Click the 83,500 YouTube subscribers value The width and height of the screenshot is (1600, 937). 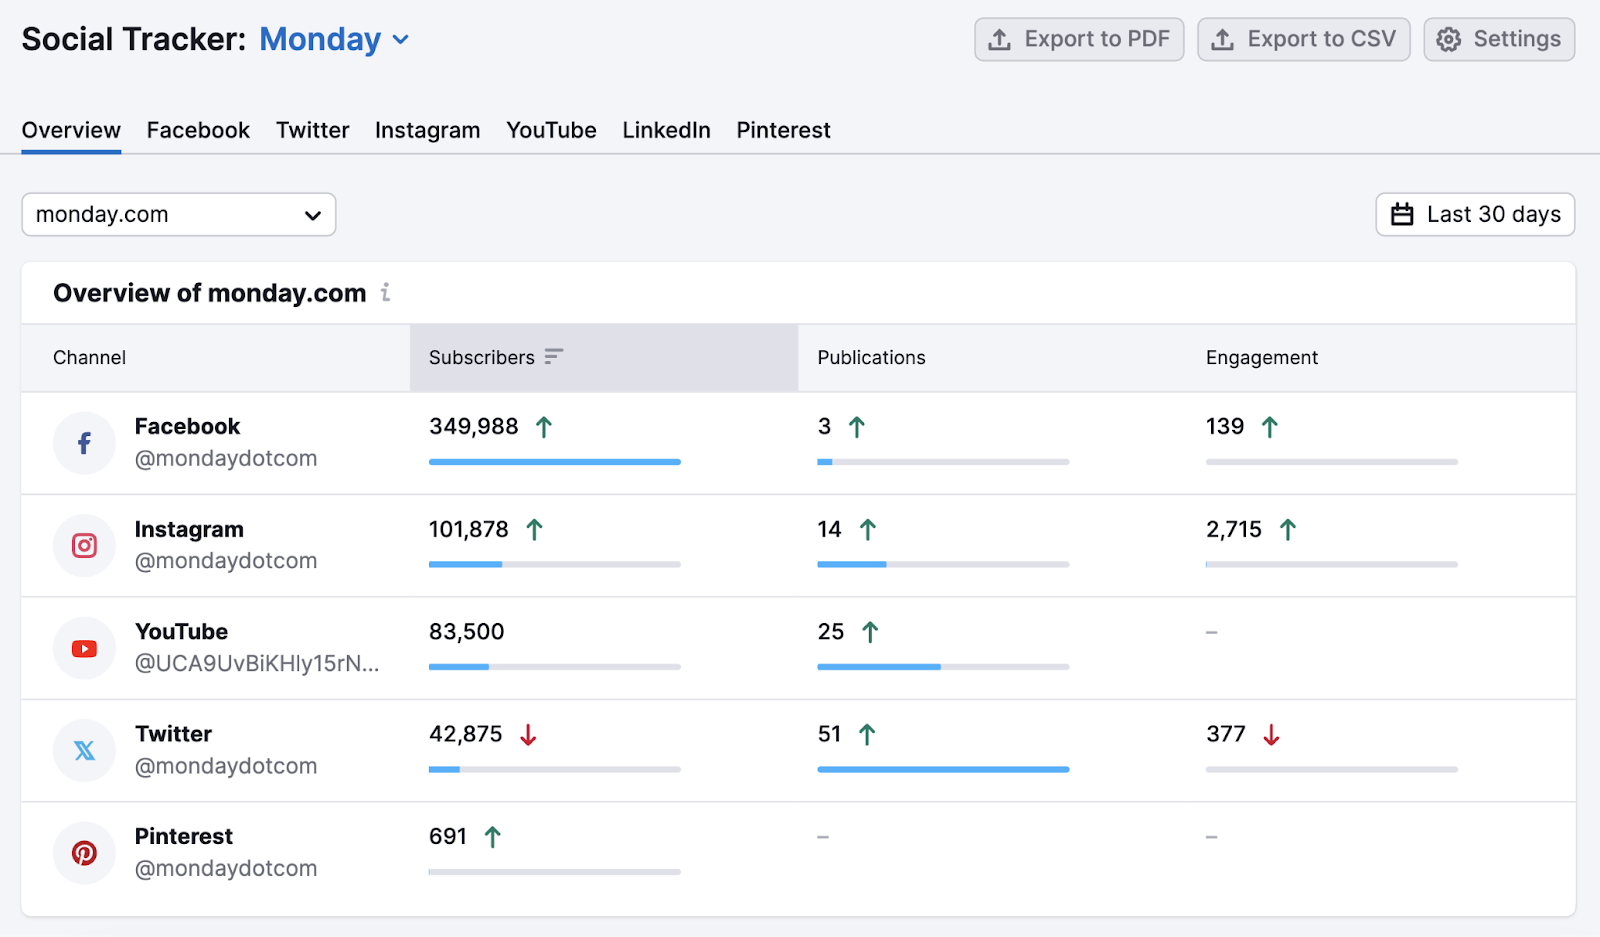(x=466, y=631)
